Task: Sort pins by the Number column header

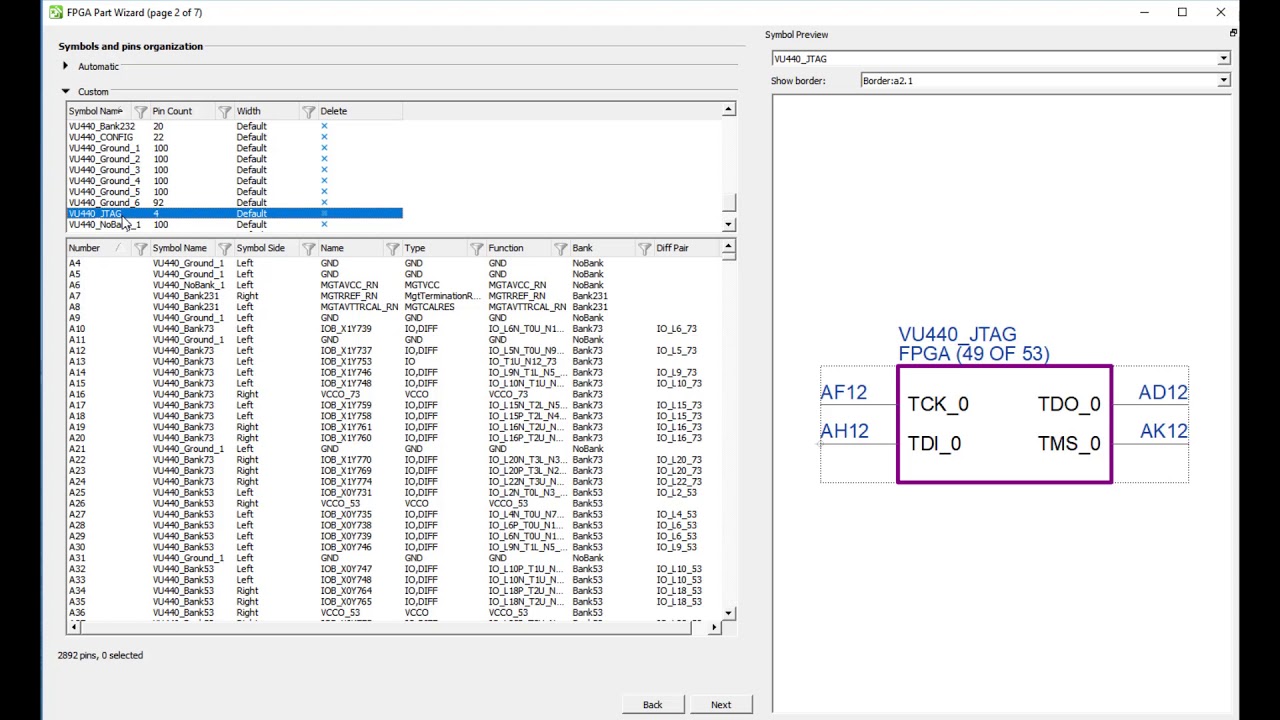Action: coord(84,248)
